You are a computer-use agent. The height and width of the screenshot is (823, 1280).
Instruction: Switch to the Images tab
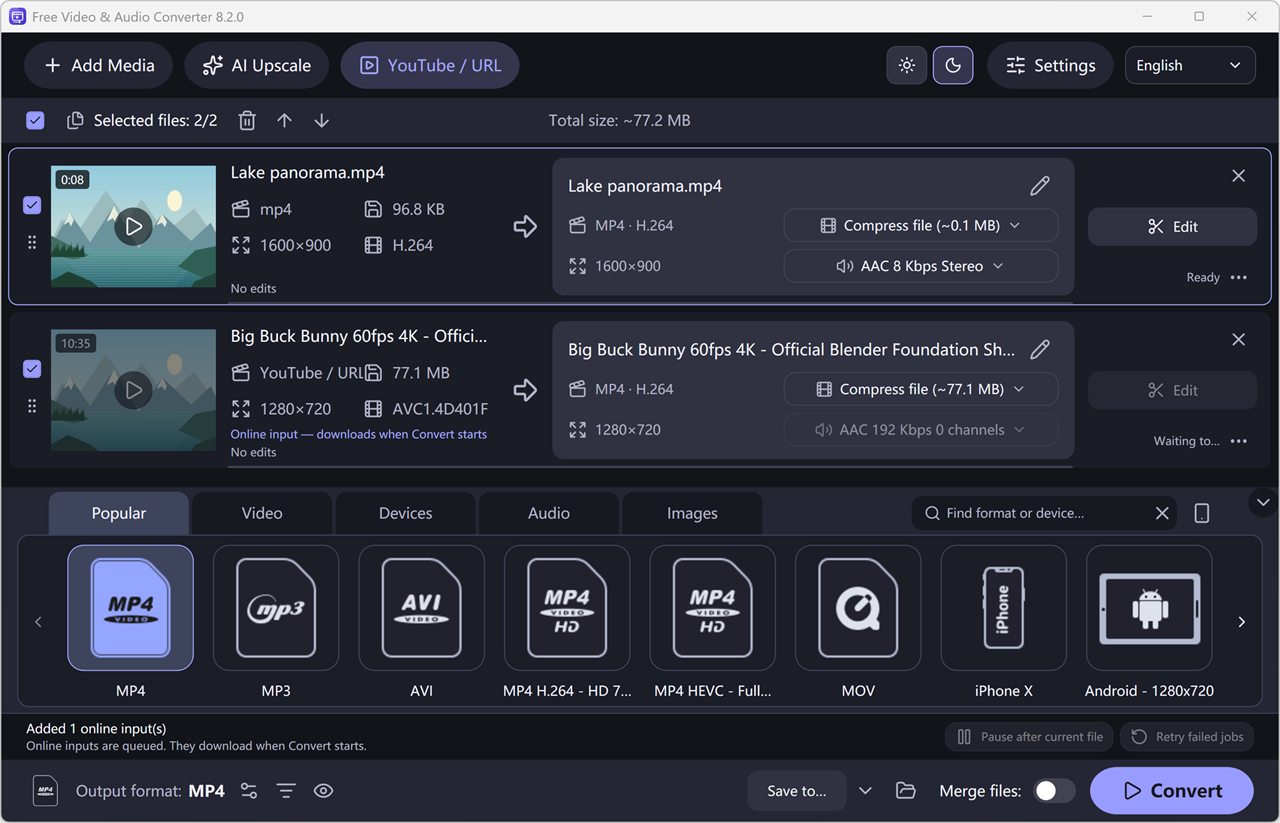(692, 513)
